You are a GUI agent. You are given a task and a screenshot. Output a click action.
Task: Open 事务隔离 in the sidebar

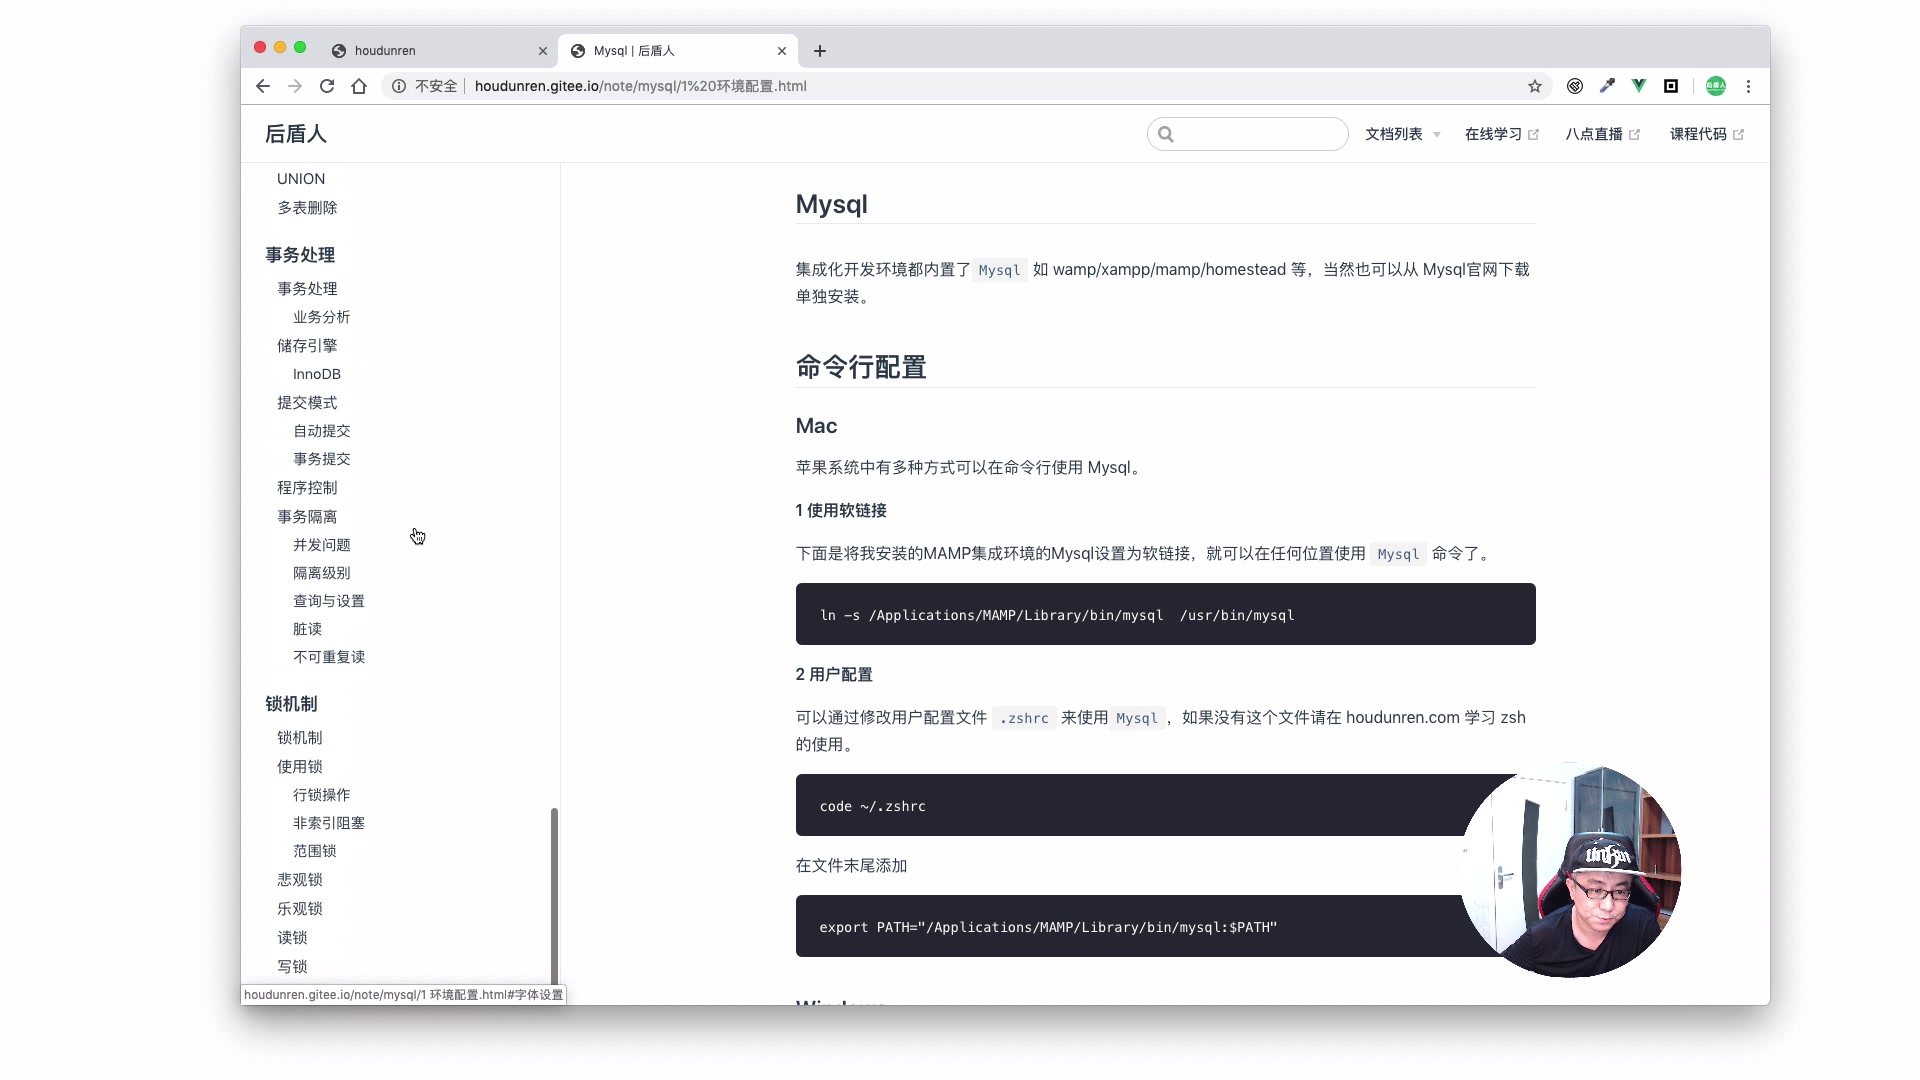pyautogui.click(x=307, y=517)
